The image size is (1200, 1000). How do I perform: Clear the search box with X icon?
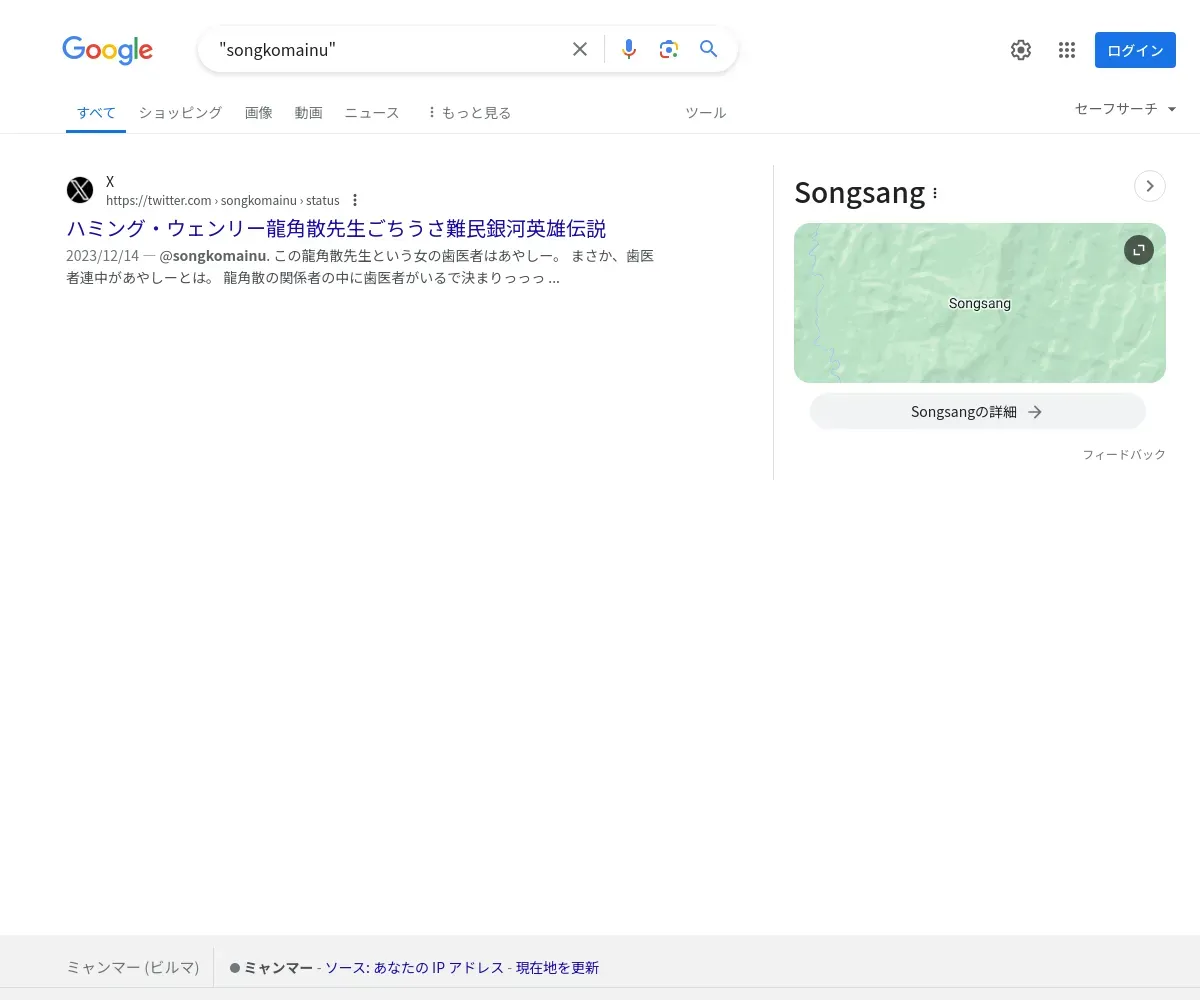pos(580,49)
